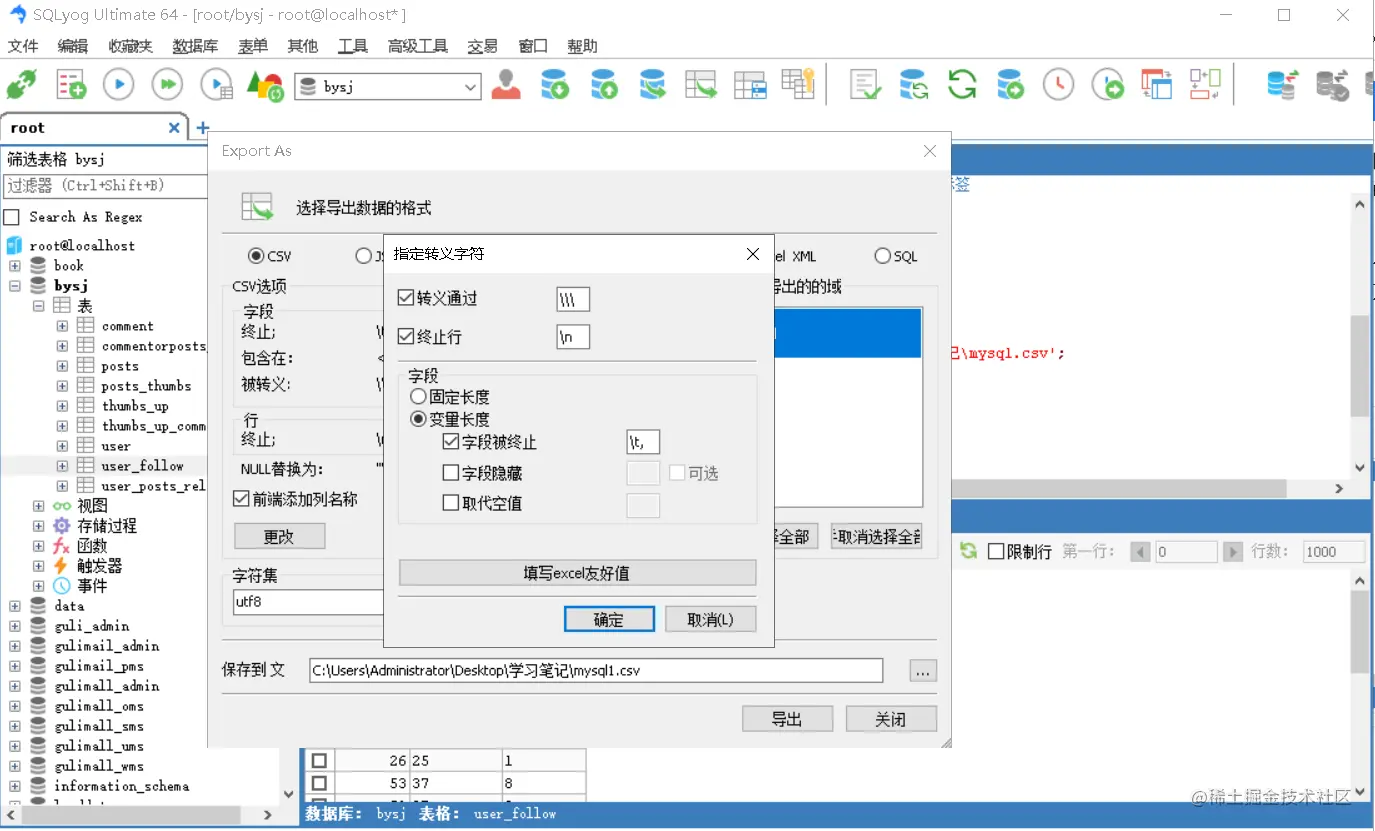
Task: Expand the book database node
Action: [15, 265]
